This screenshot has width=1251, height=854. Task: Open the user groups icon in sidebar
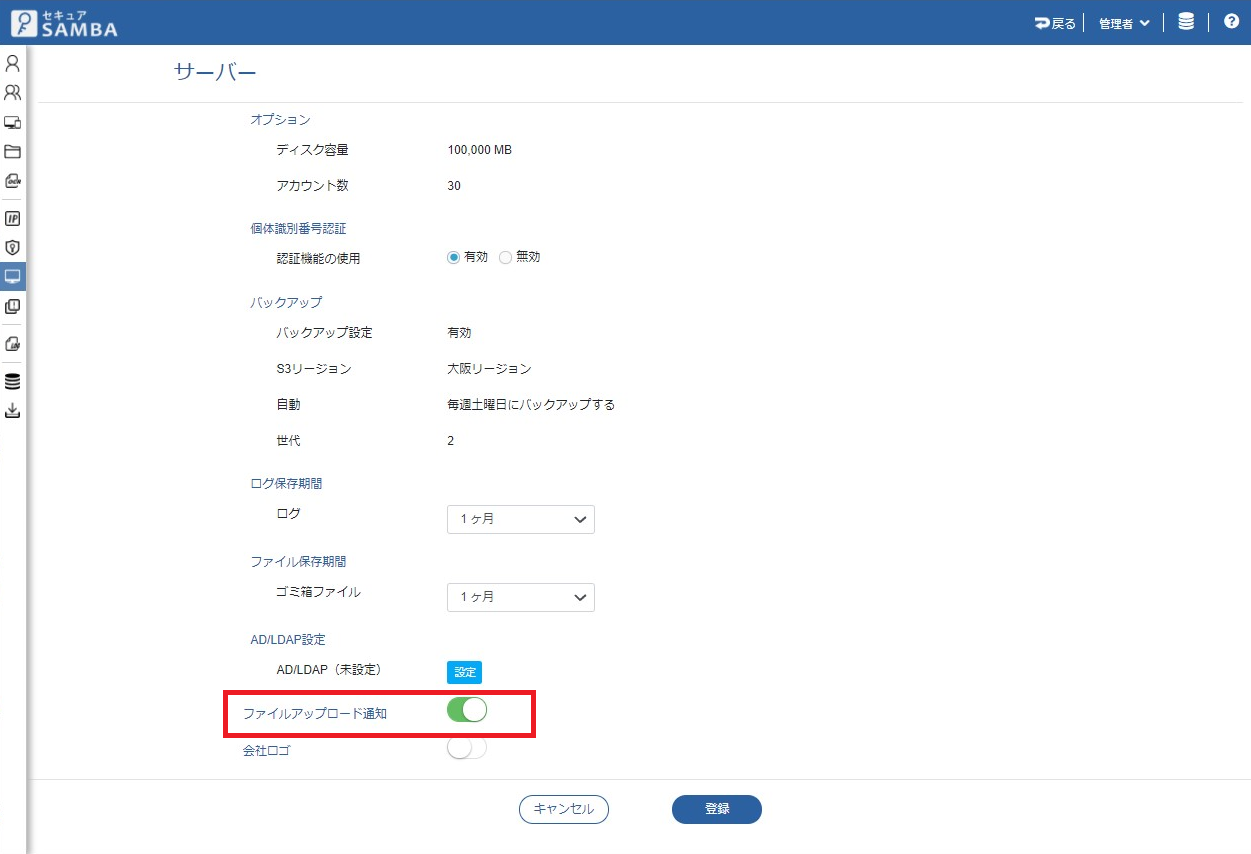[x=12, y=93]
